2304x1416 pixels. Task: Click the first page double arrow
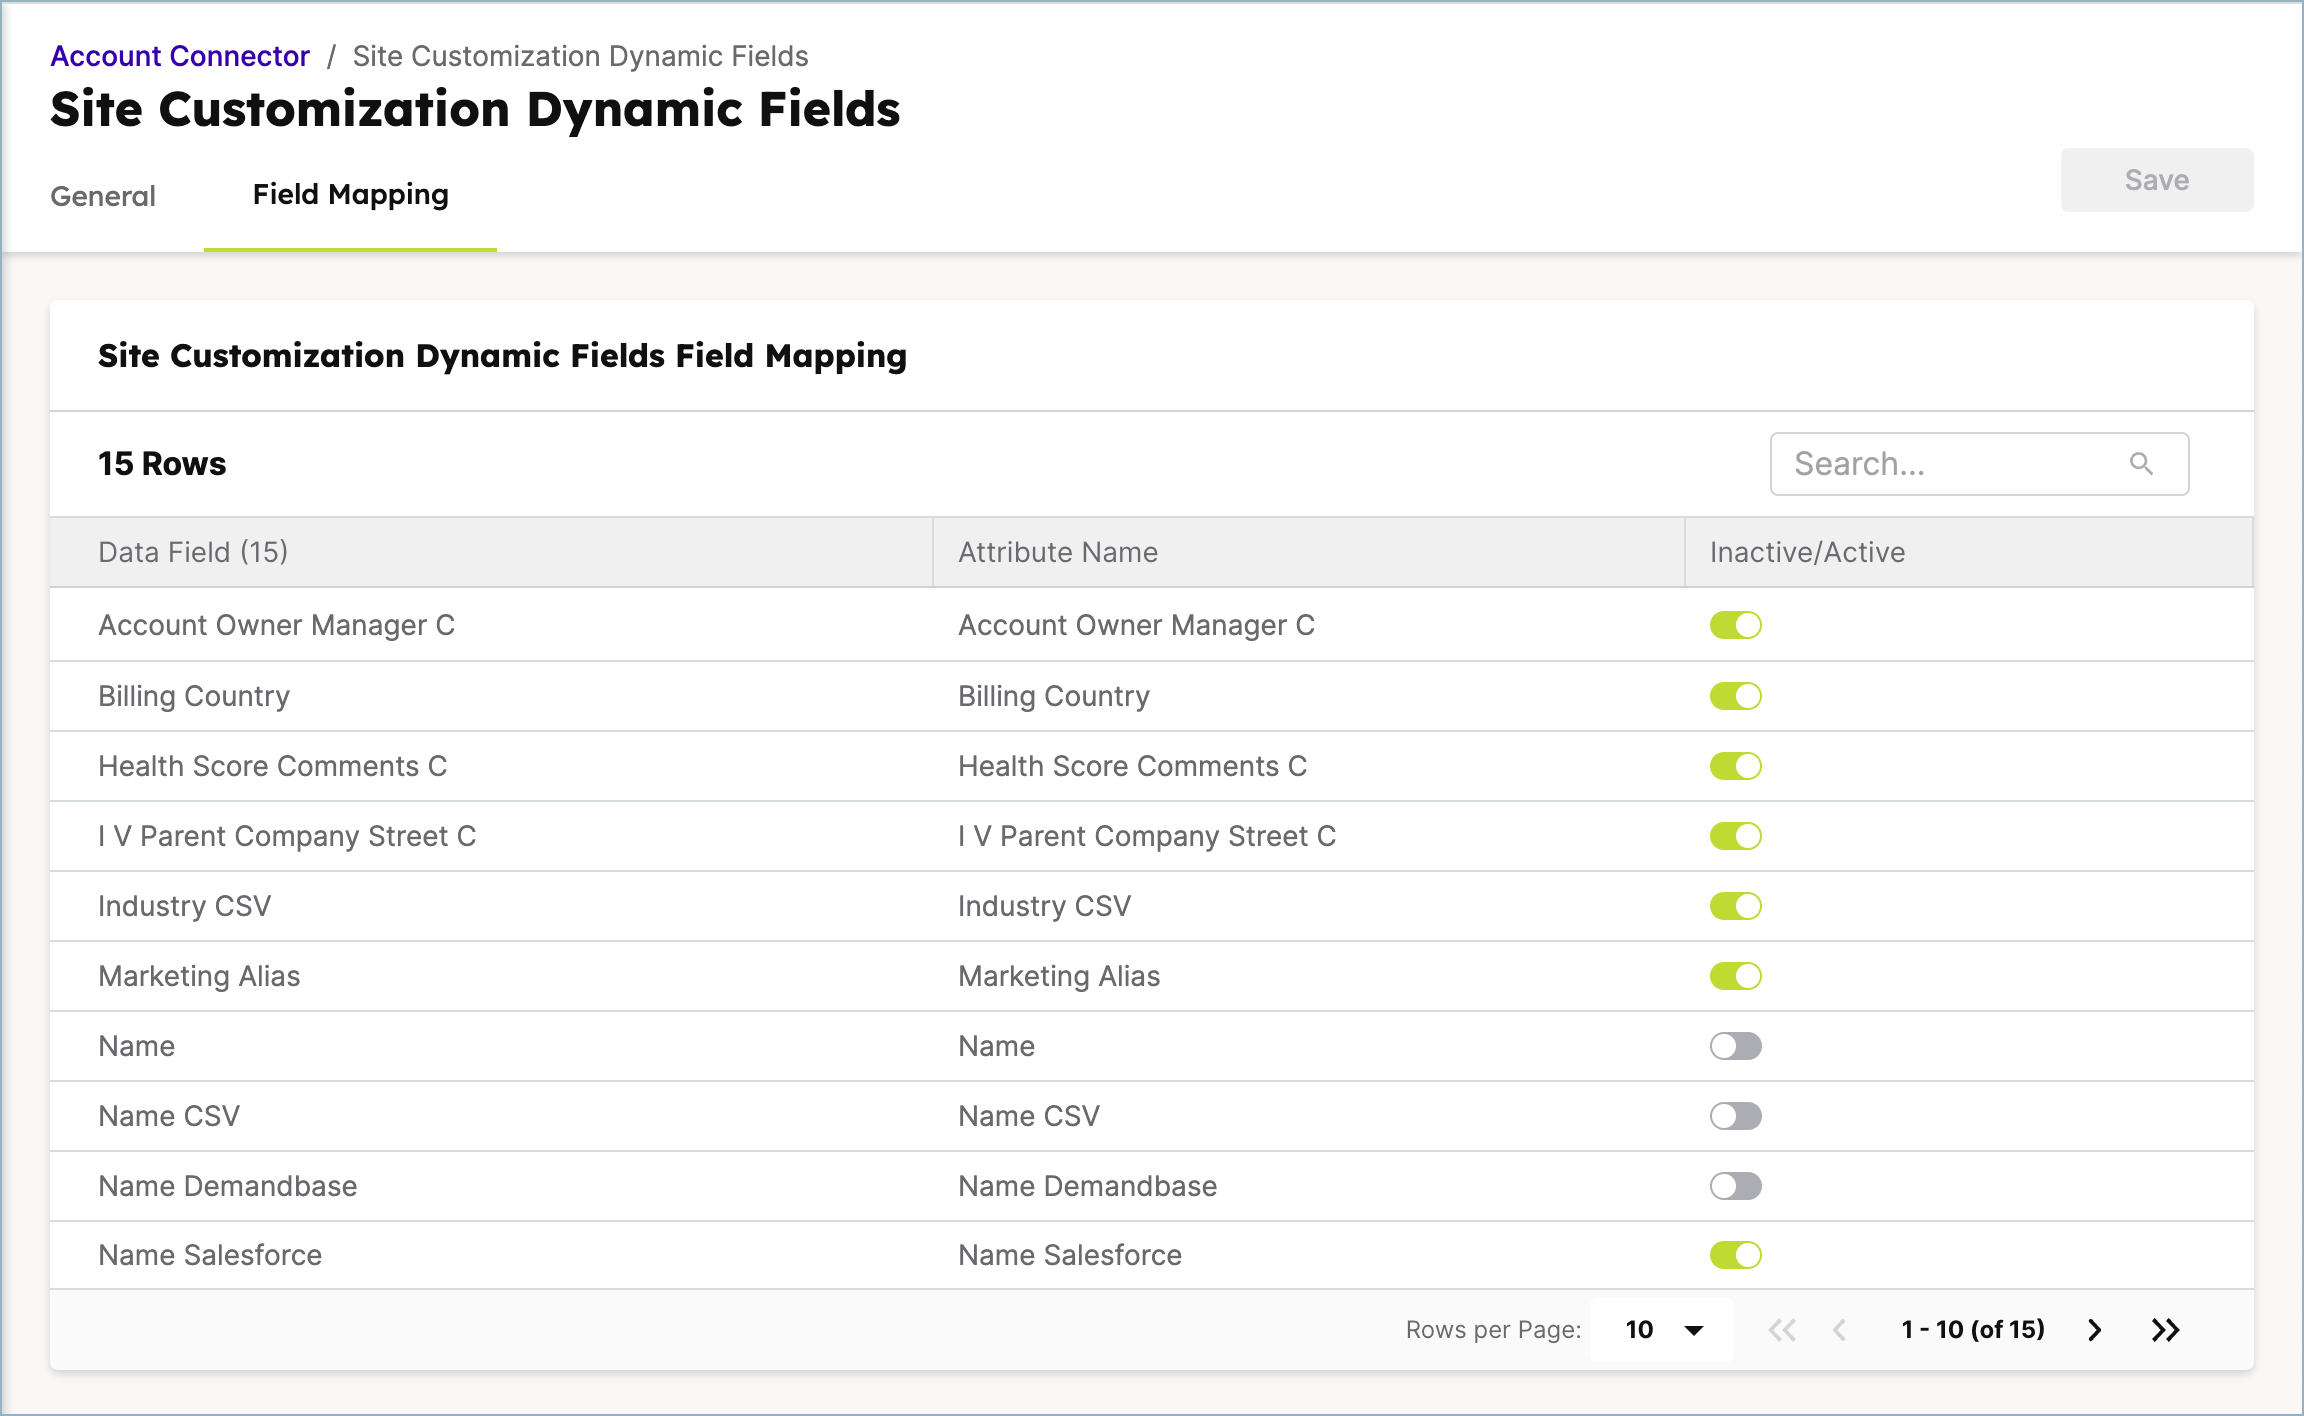tap(1782, 1329)
